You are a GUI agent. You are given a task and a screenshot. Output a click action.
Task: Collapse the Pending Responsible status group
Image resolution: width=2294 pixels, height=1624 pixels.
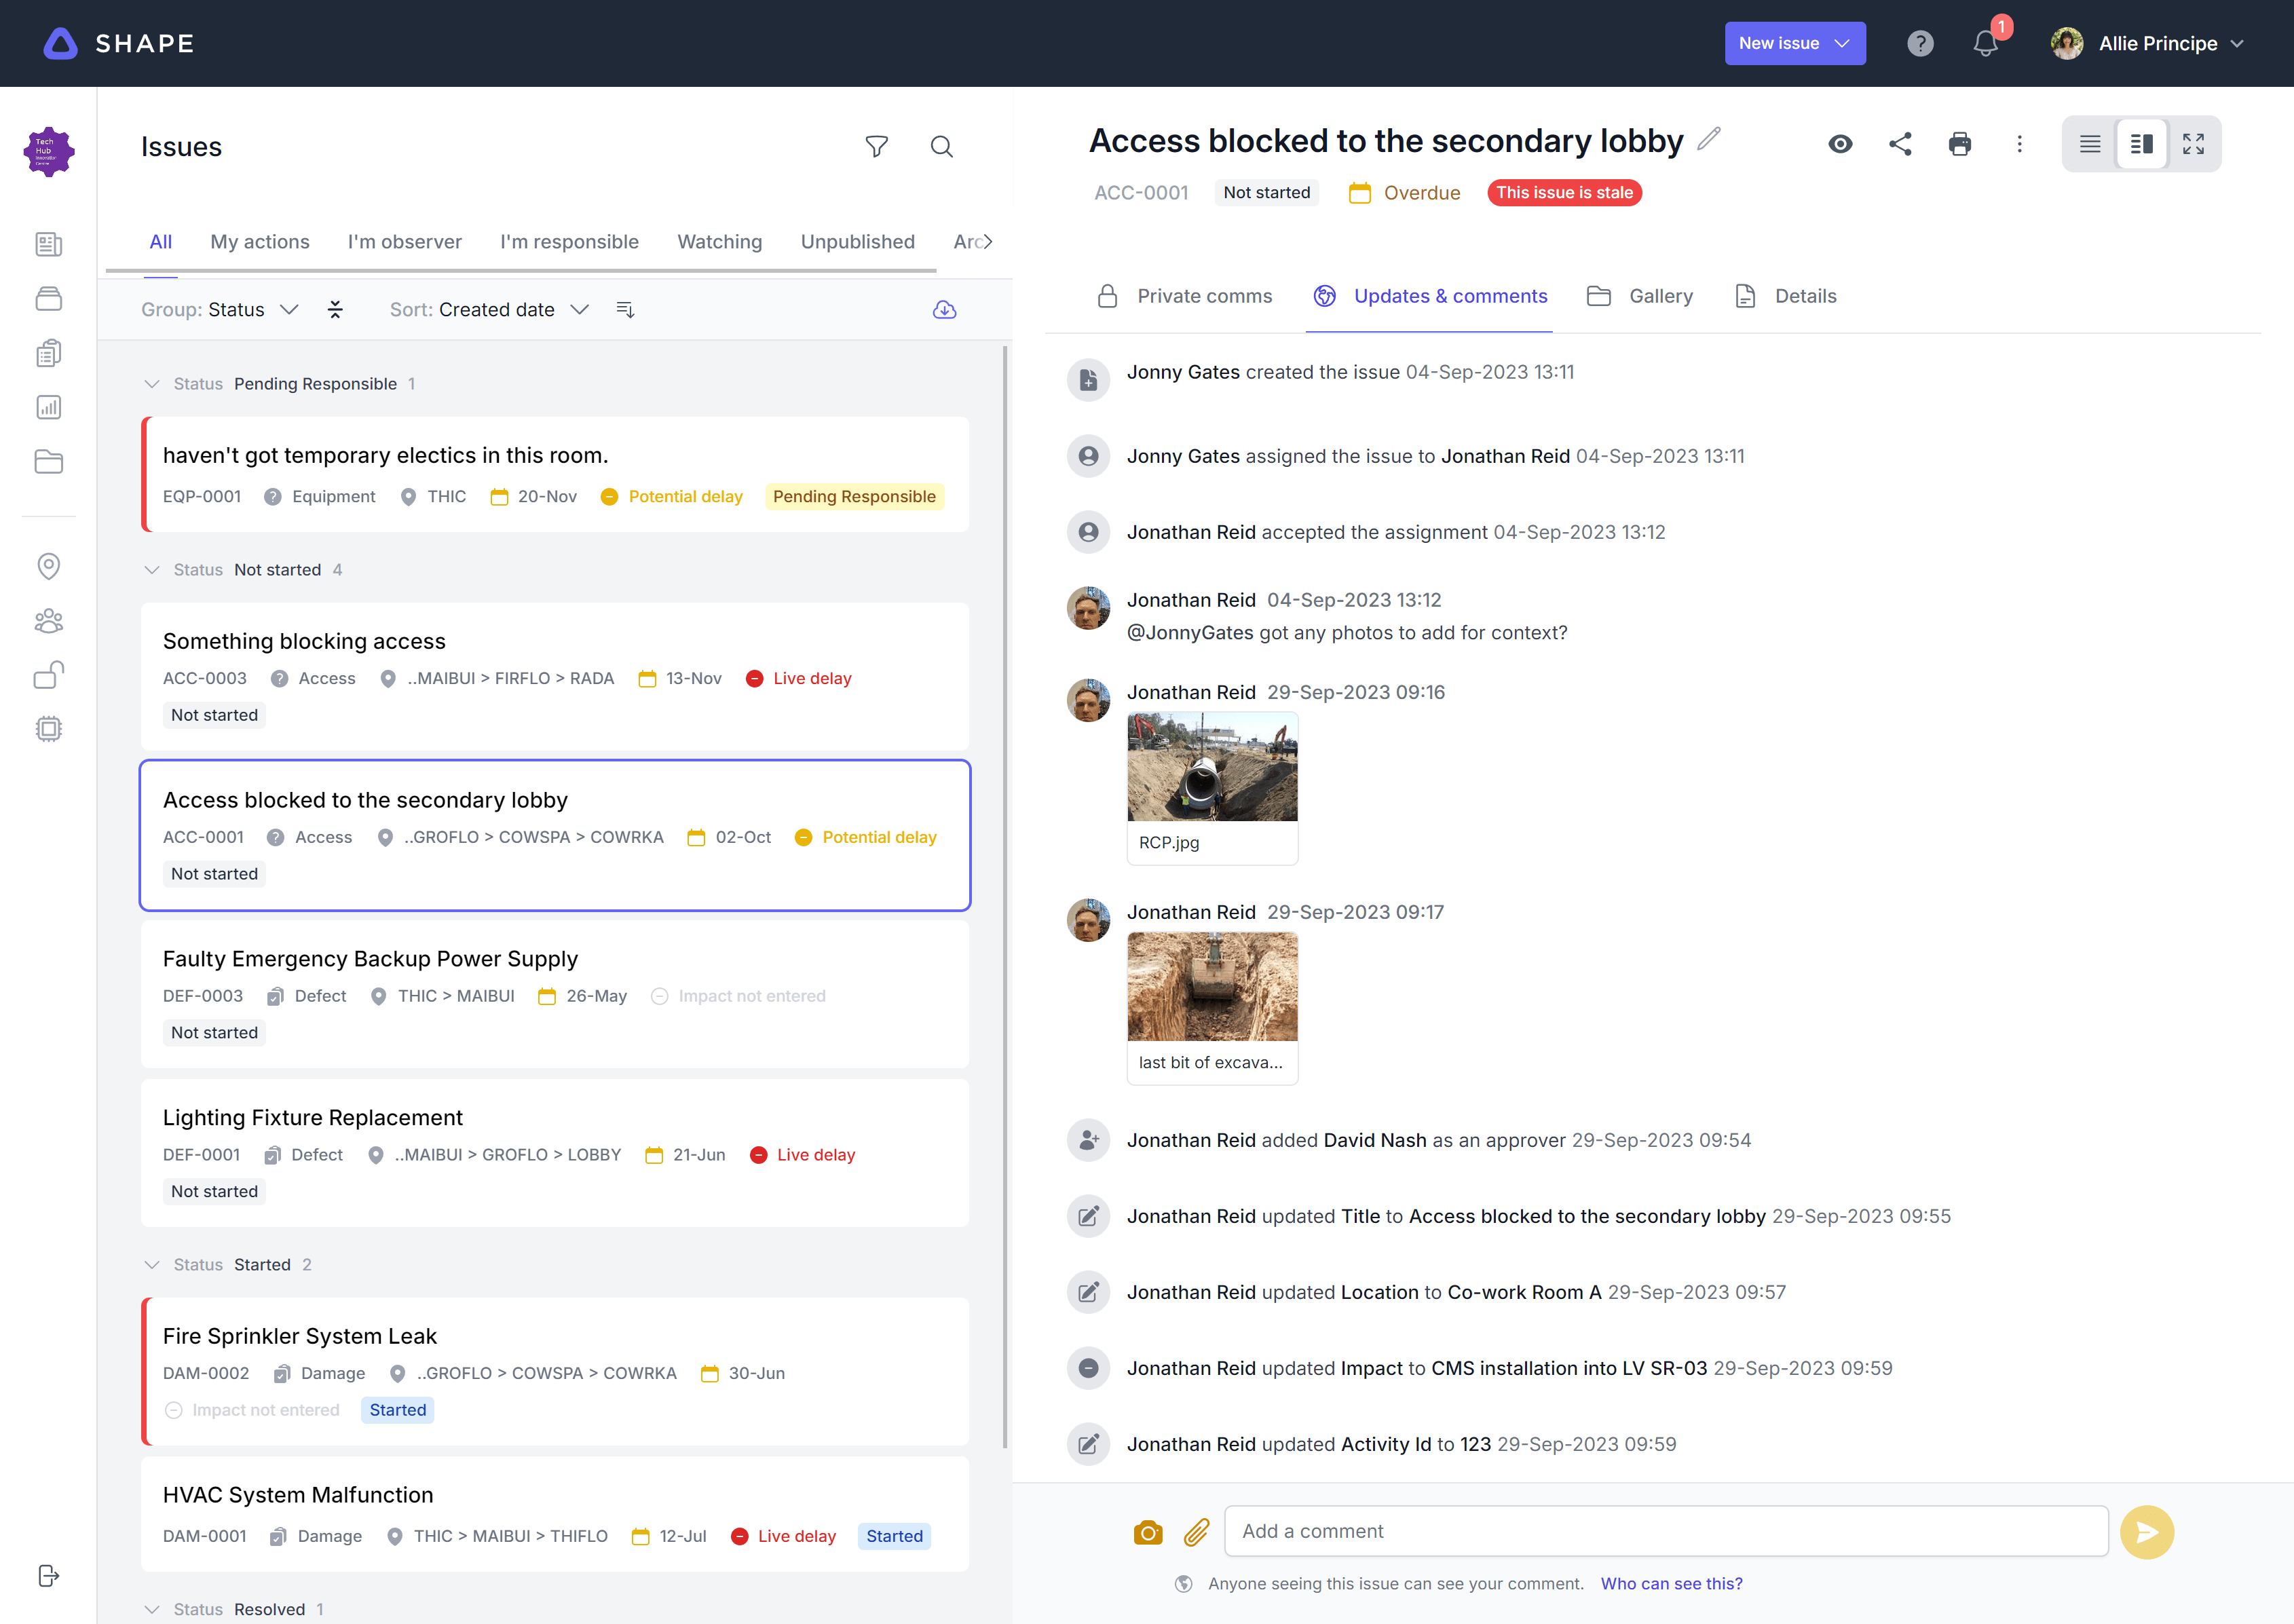point(152,384)
